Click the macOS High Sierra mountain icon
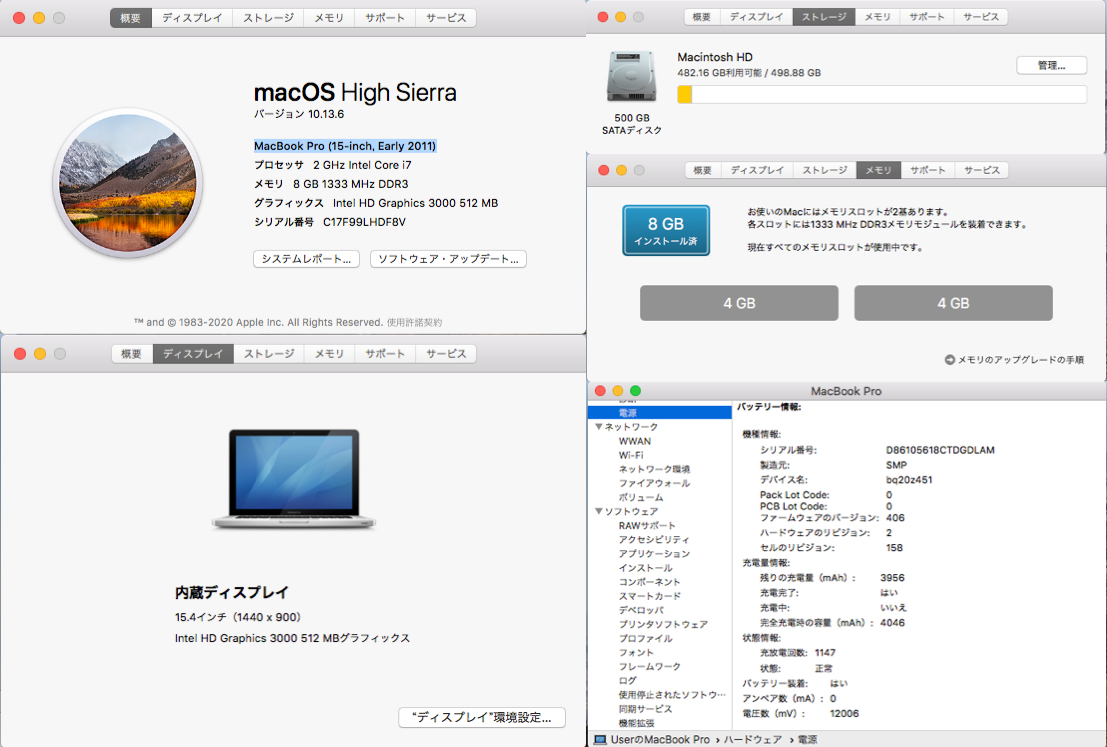 (x=128, y=183)
